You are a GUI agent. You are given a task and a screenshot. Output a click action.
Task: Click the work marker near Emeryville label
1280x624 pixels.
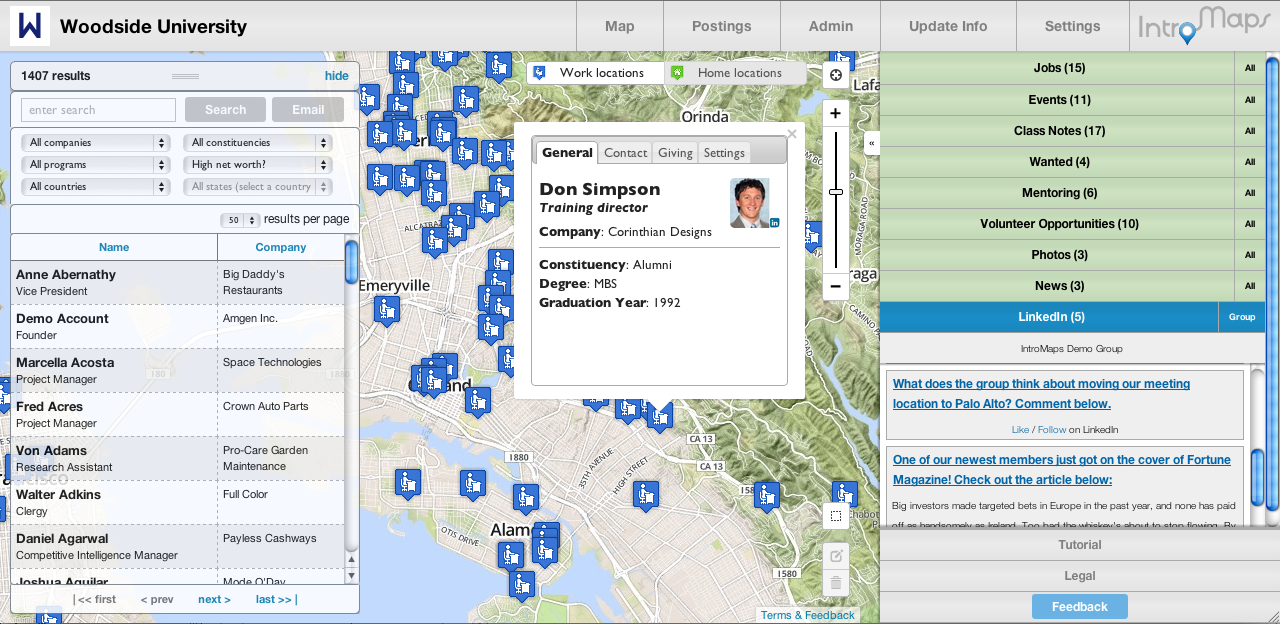(386, 309)
